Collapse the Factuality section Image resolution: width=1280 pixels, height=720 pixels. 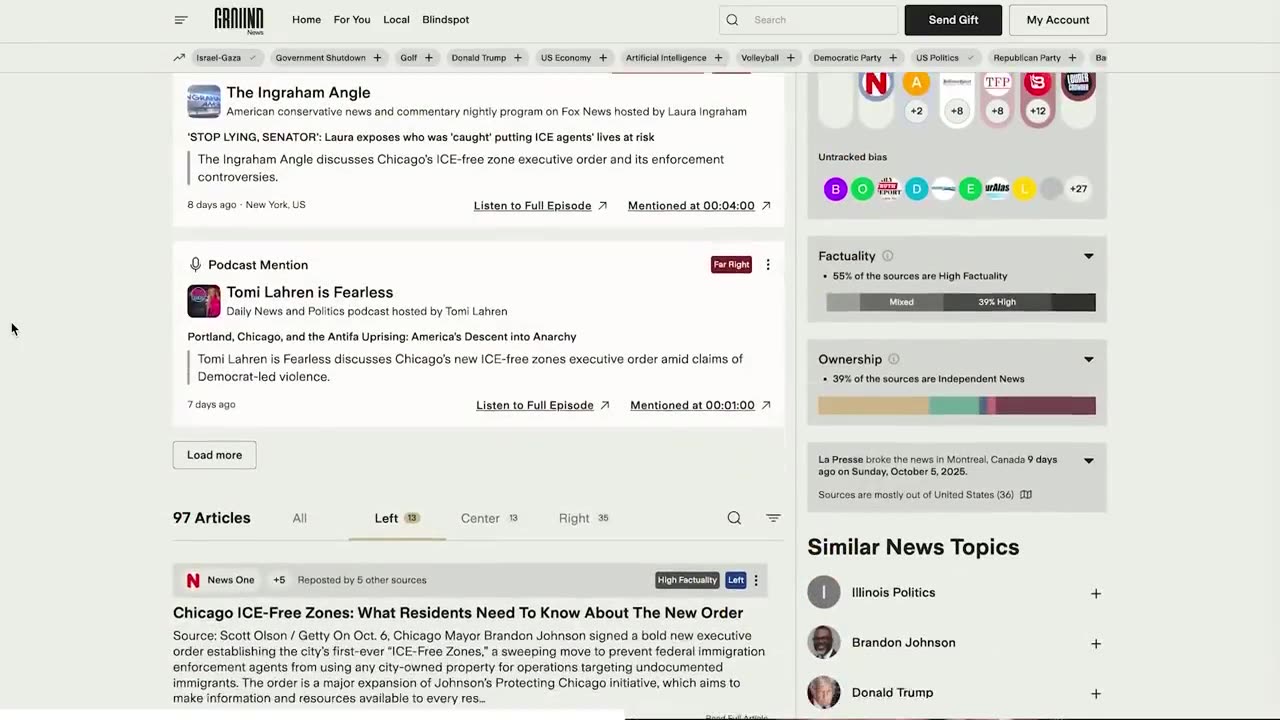1089,256
